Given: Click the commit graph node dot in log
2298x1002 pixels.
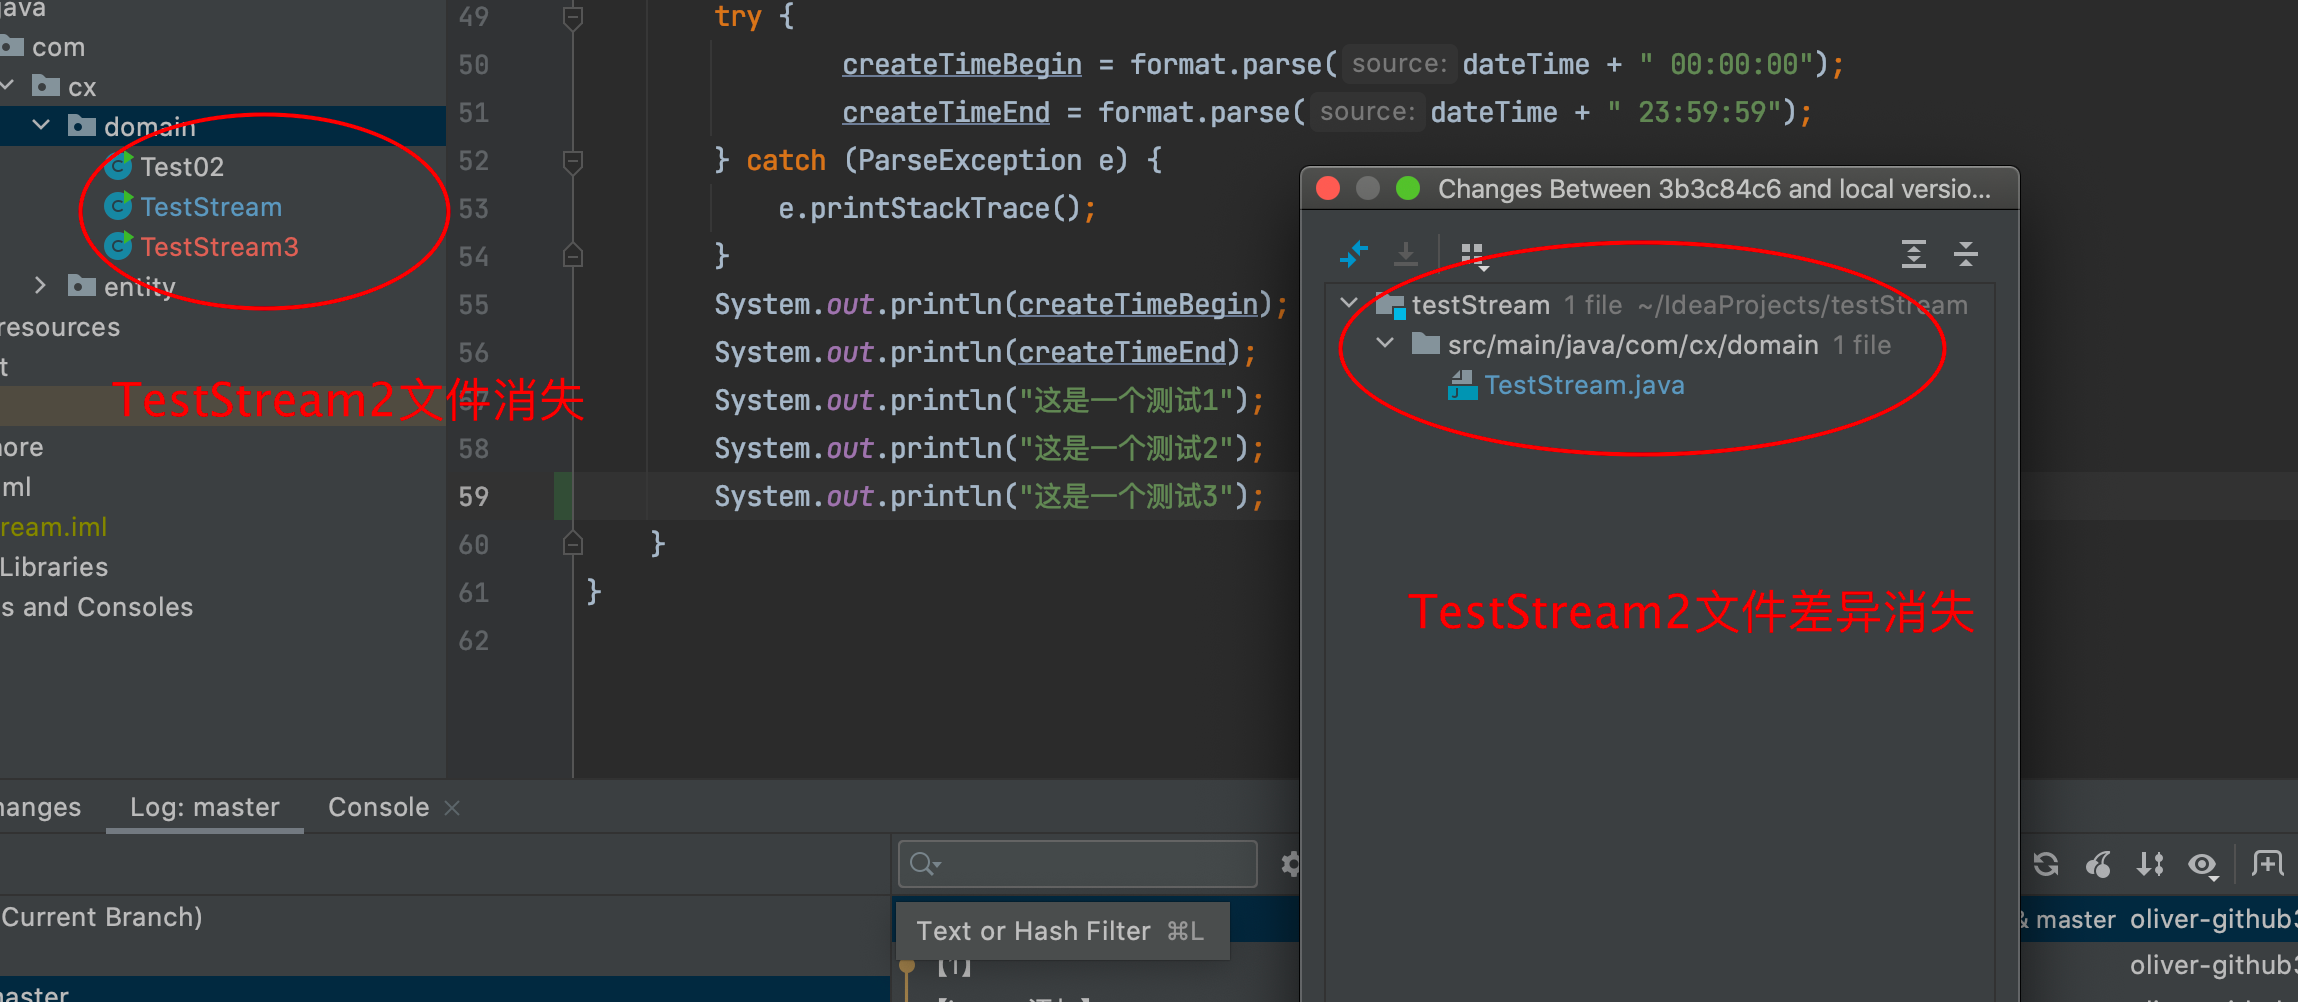Looking at the screenshot, I should [907, 966].
